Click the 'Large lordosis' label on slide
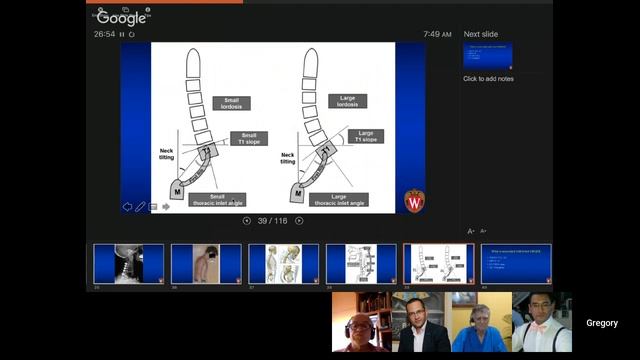The width and height of the screenshot is (640, 360). 347,101
